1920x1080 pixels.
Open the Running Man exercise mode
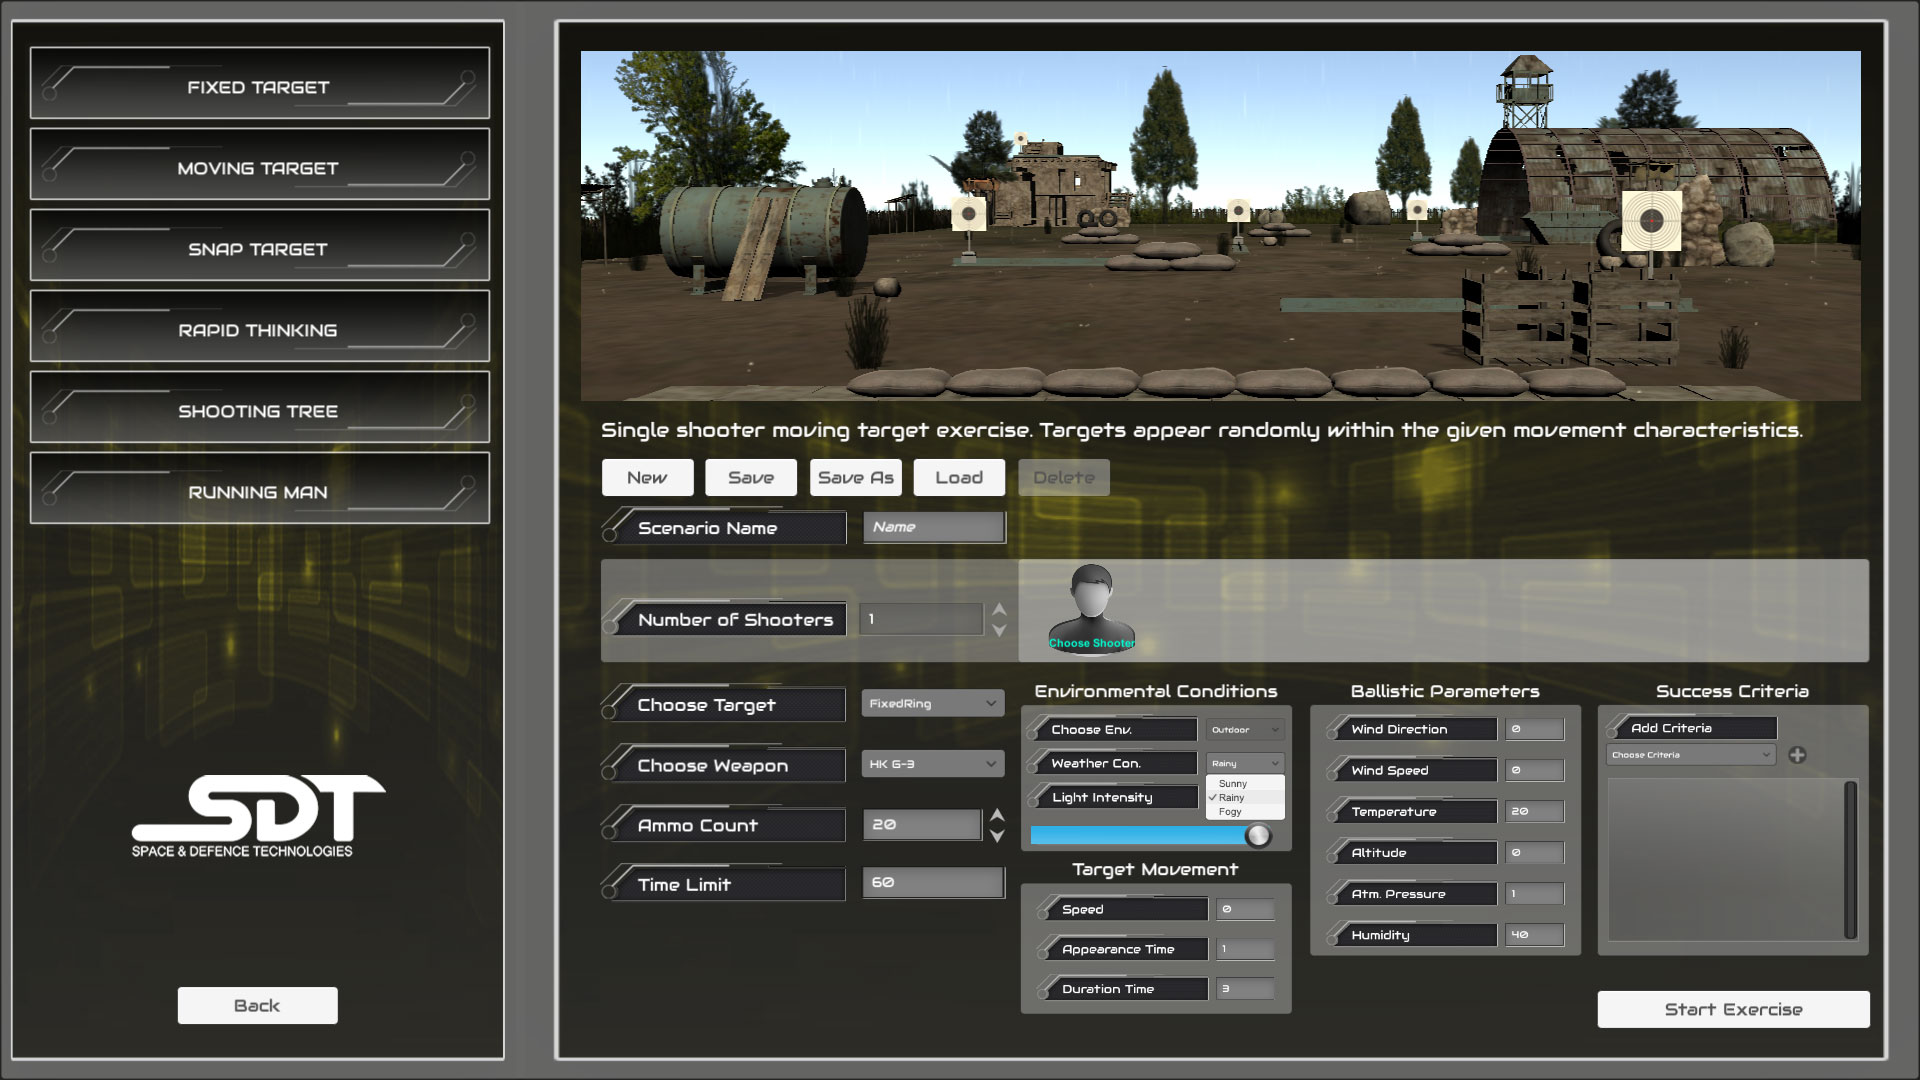pyautogui.click(x=259, y=491)
